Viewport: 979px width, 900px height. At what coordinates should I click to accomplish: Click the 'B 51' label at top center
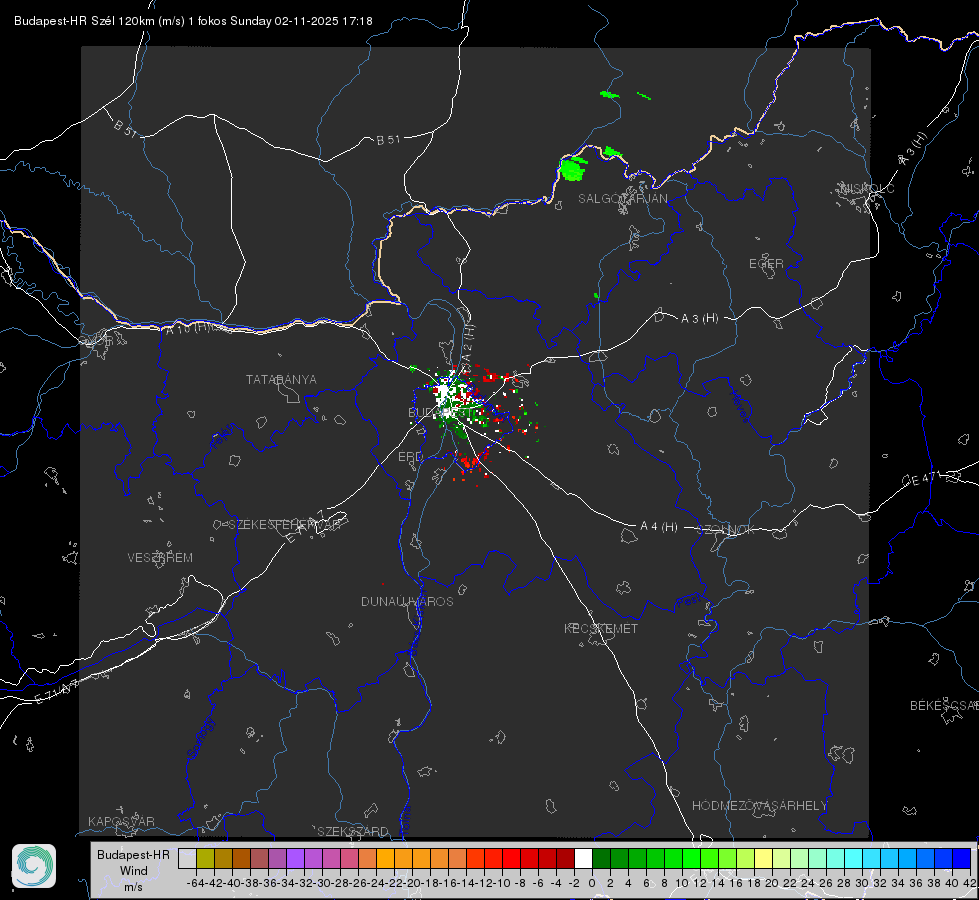click(x=388, y=140)
